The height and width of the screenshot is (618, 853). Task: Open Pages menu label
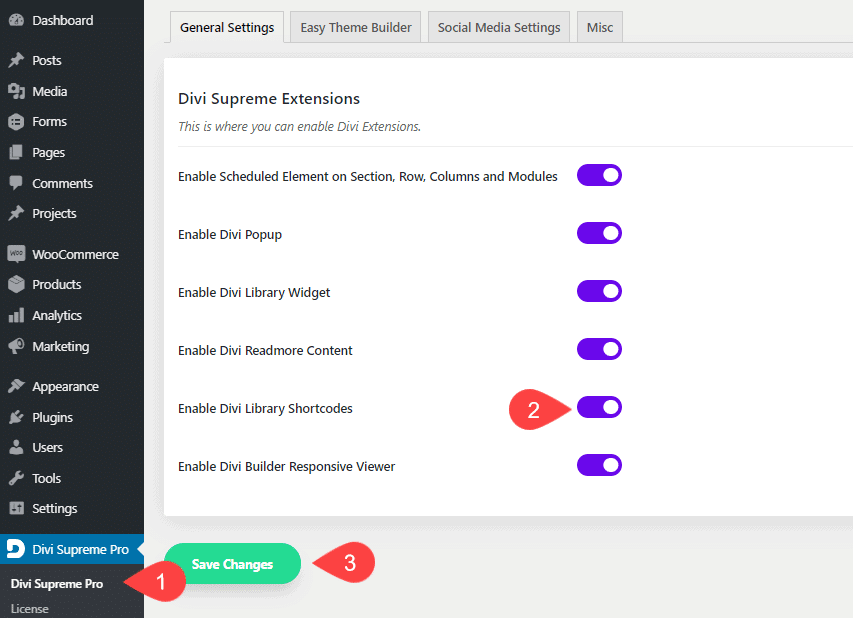coord(48,153)
